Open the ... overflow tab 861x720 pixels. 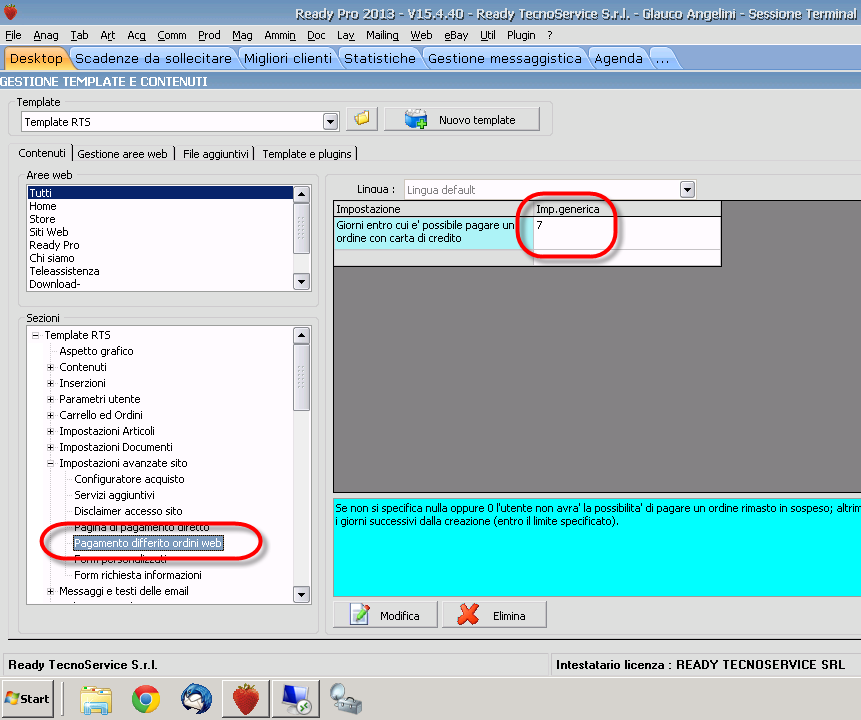pos(662,58)
